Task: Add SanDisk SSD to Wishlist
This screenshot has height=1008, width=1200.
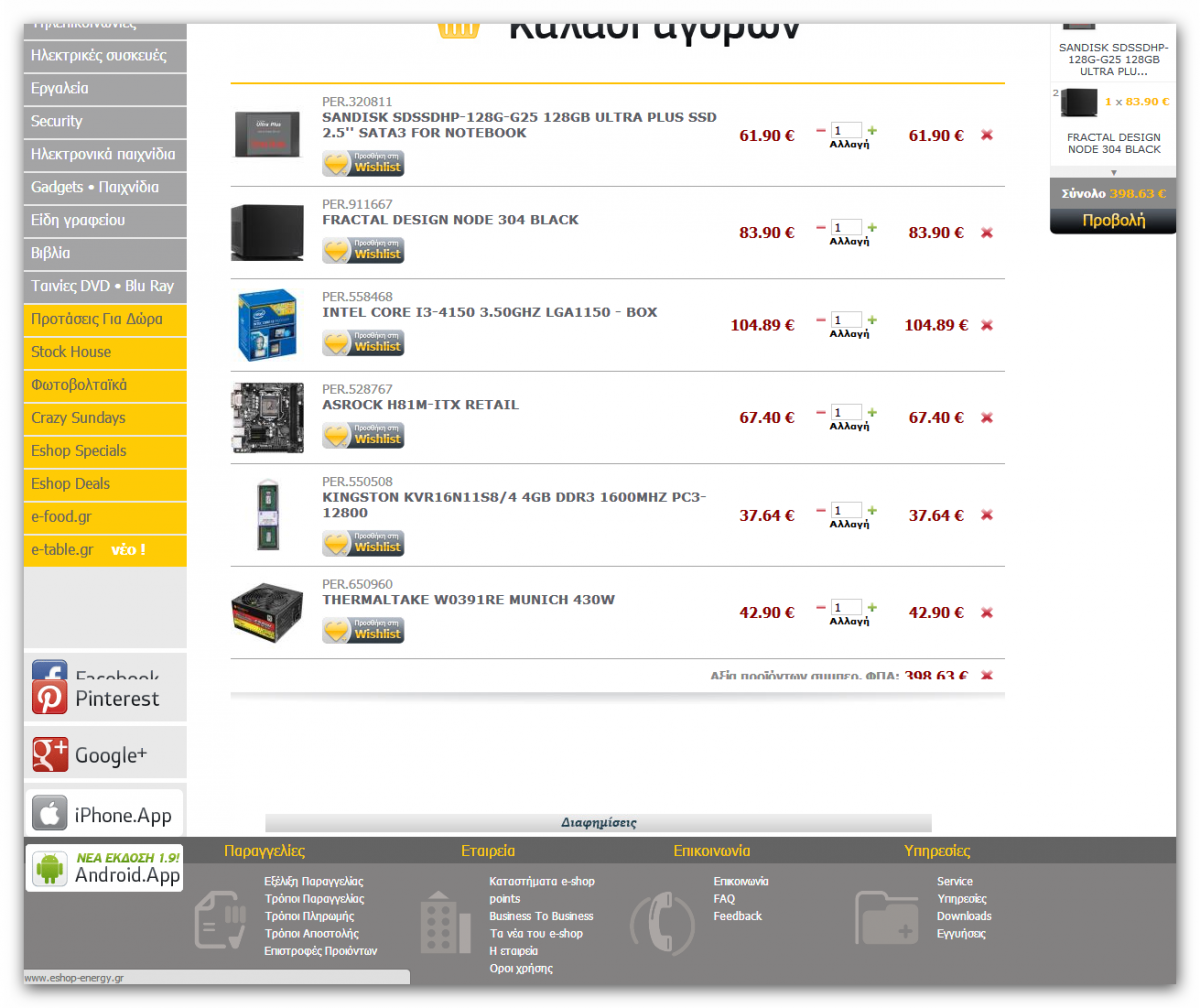Action: coord(363,163)
